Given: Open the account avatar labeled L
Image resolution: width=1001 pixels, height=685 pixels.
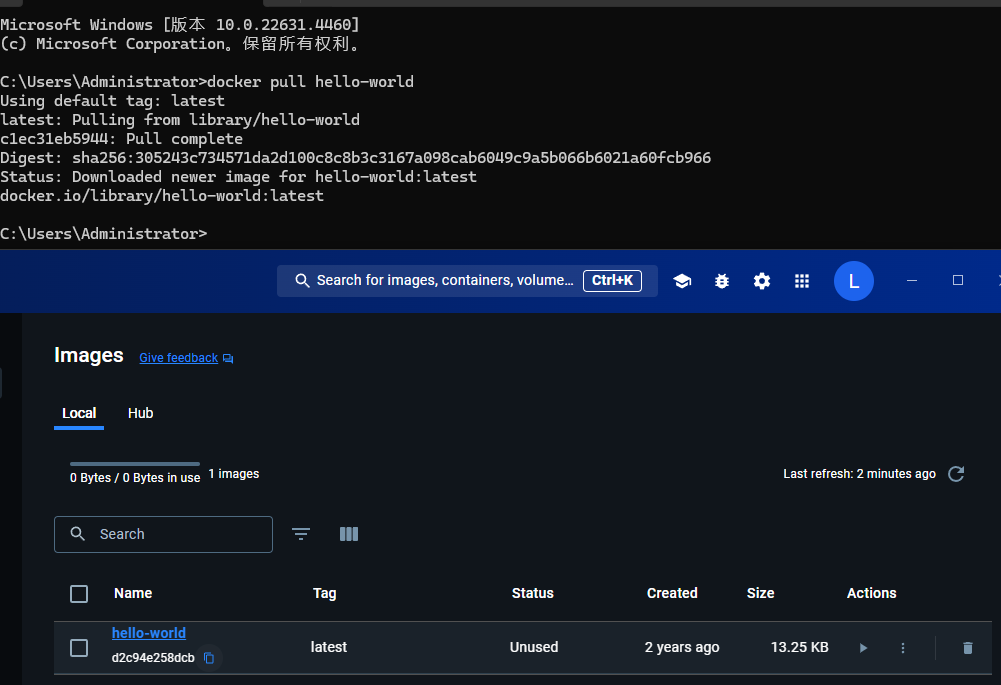Looking at the screenshot, I should coord(854,281).
